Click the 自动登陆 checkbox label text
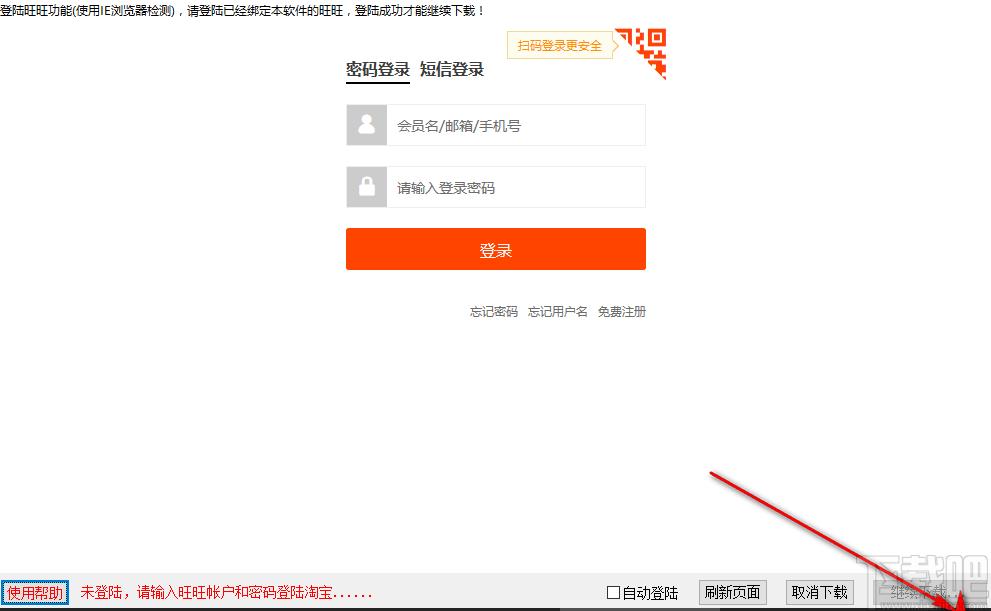This screenshot has height=611, width=991. click(650, 593)
